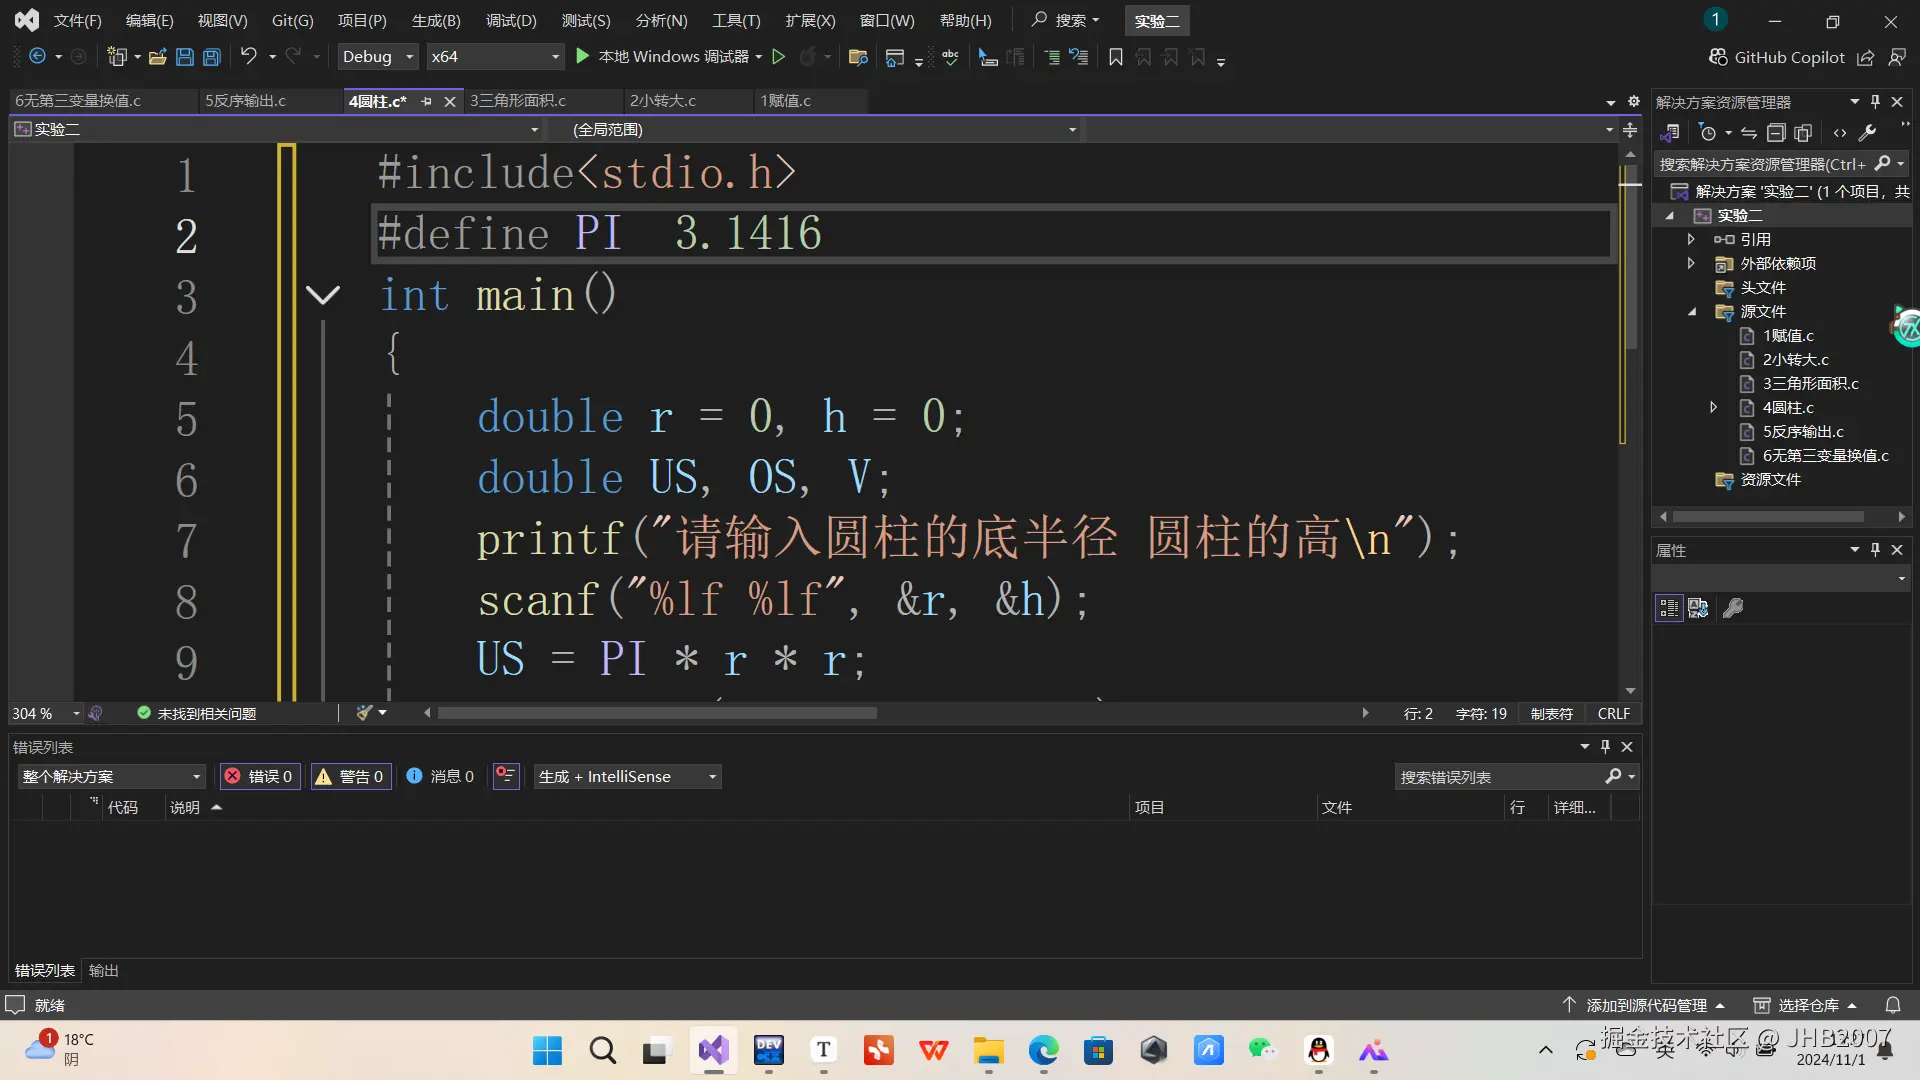
Task: Select 4圆柱.c in Solution Explorer
Action: point(1789,407)
